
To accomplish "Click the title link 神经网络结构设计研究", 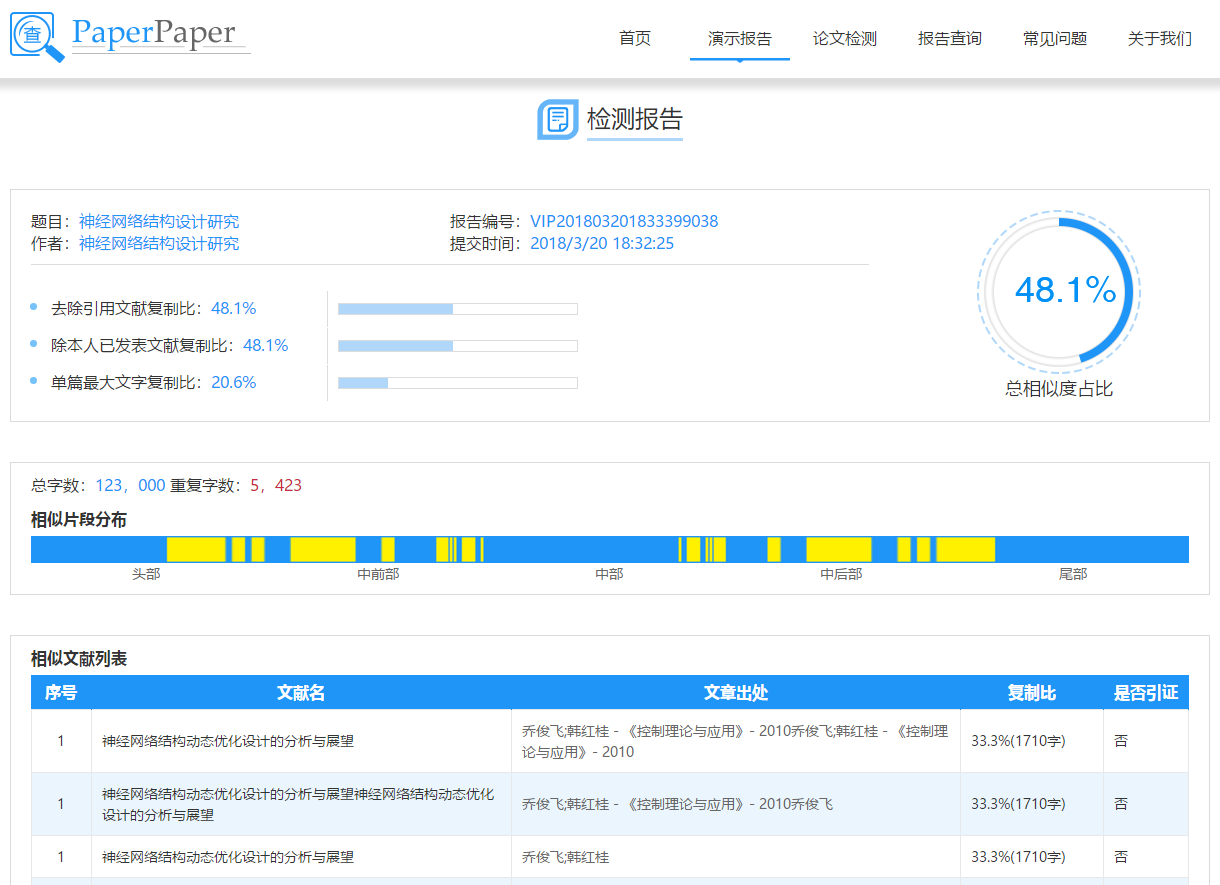I will 159,222.
